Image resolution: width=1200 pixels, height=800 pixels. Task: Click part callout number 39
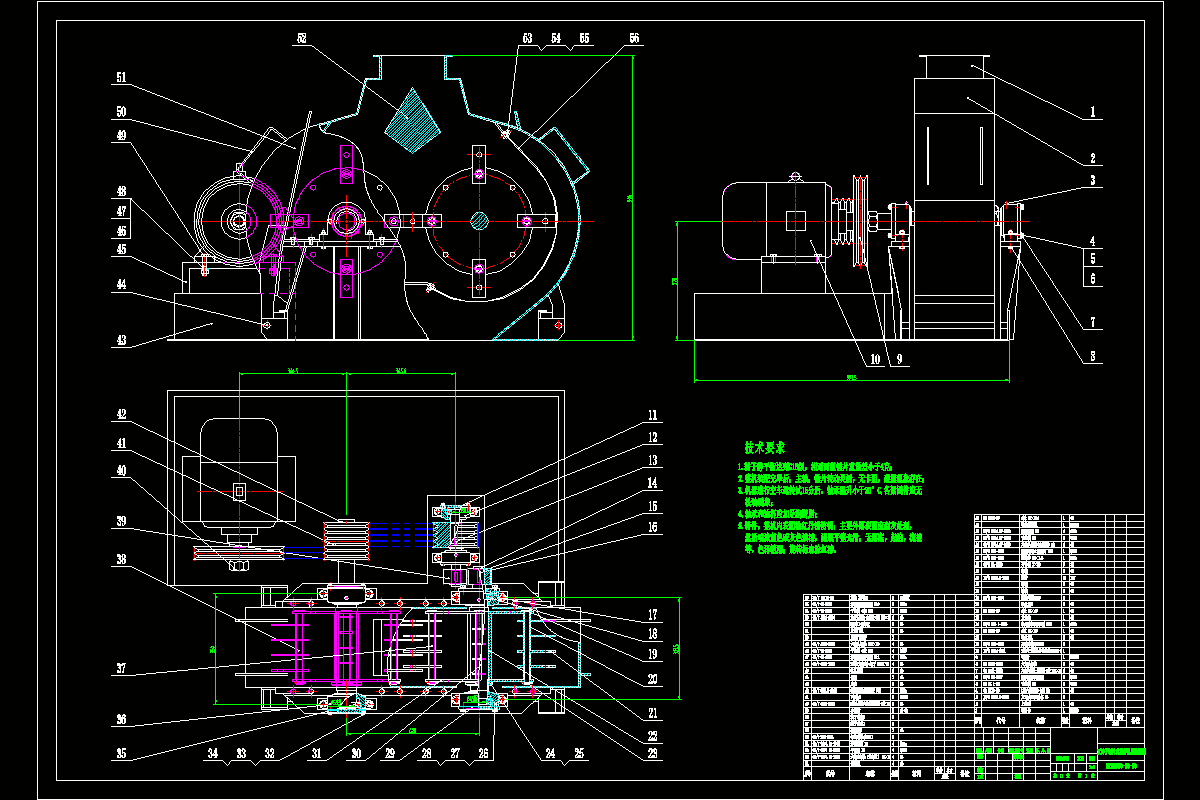pos(122,520)
